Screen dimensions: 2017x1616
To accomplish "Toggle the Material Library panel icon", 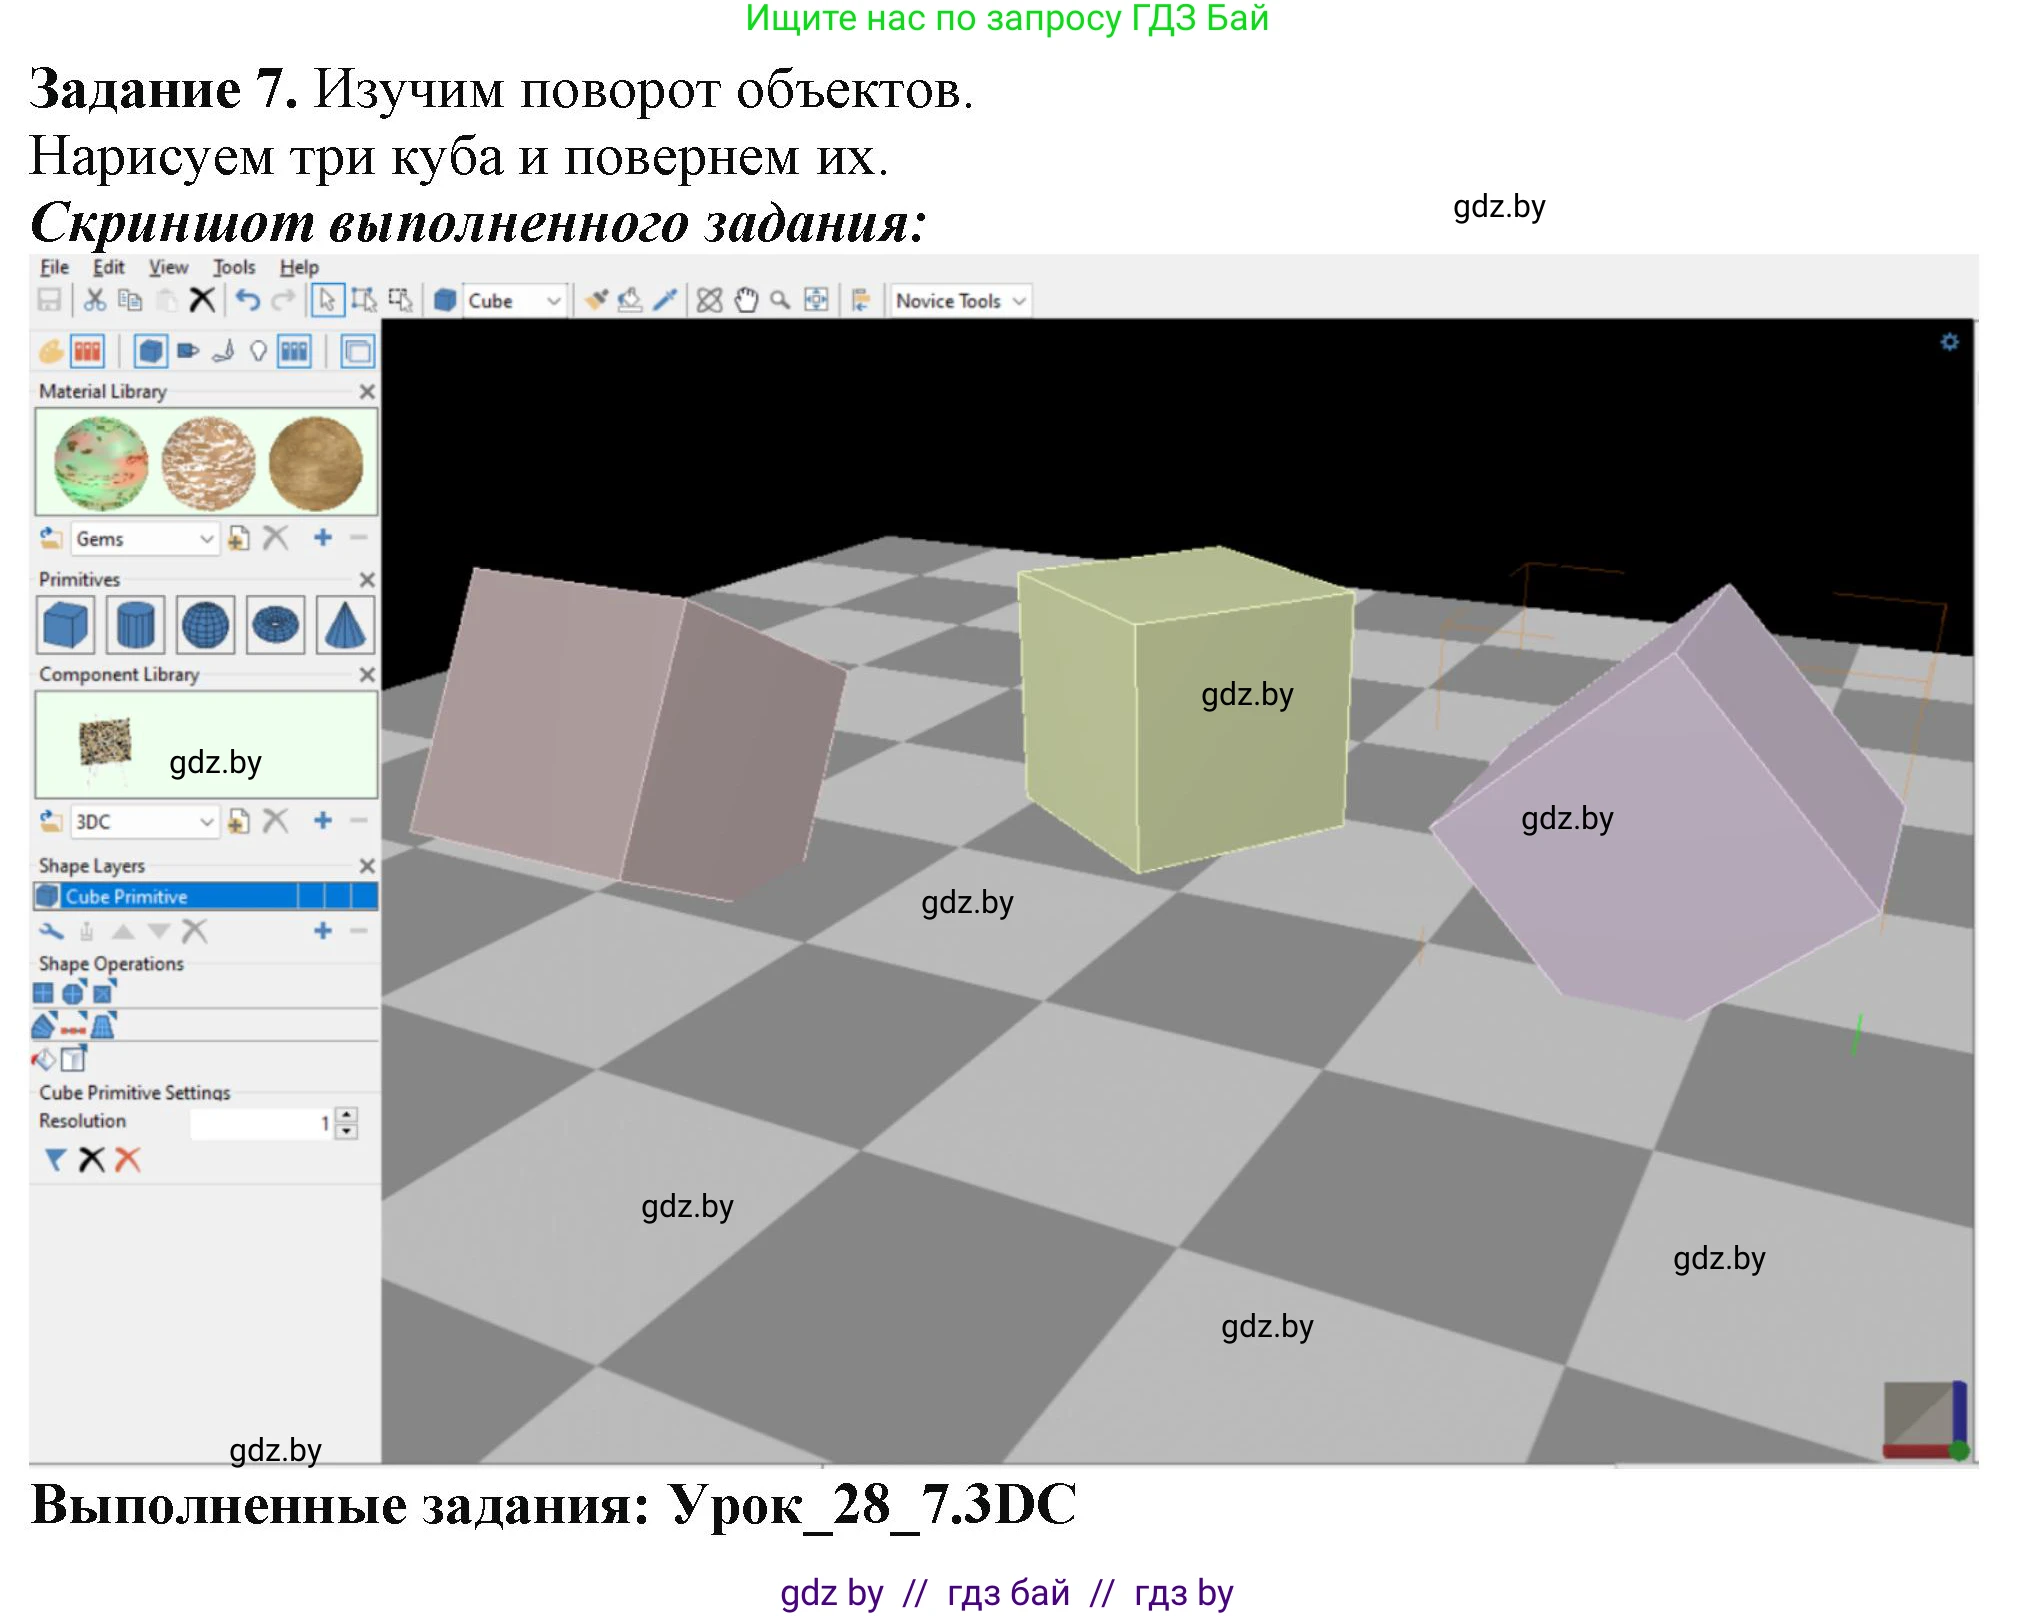I will (x=89, y=351).
